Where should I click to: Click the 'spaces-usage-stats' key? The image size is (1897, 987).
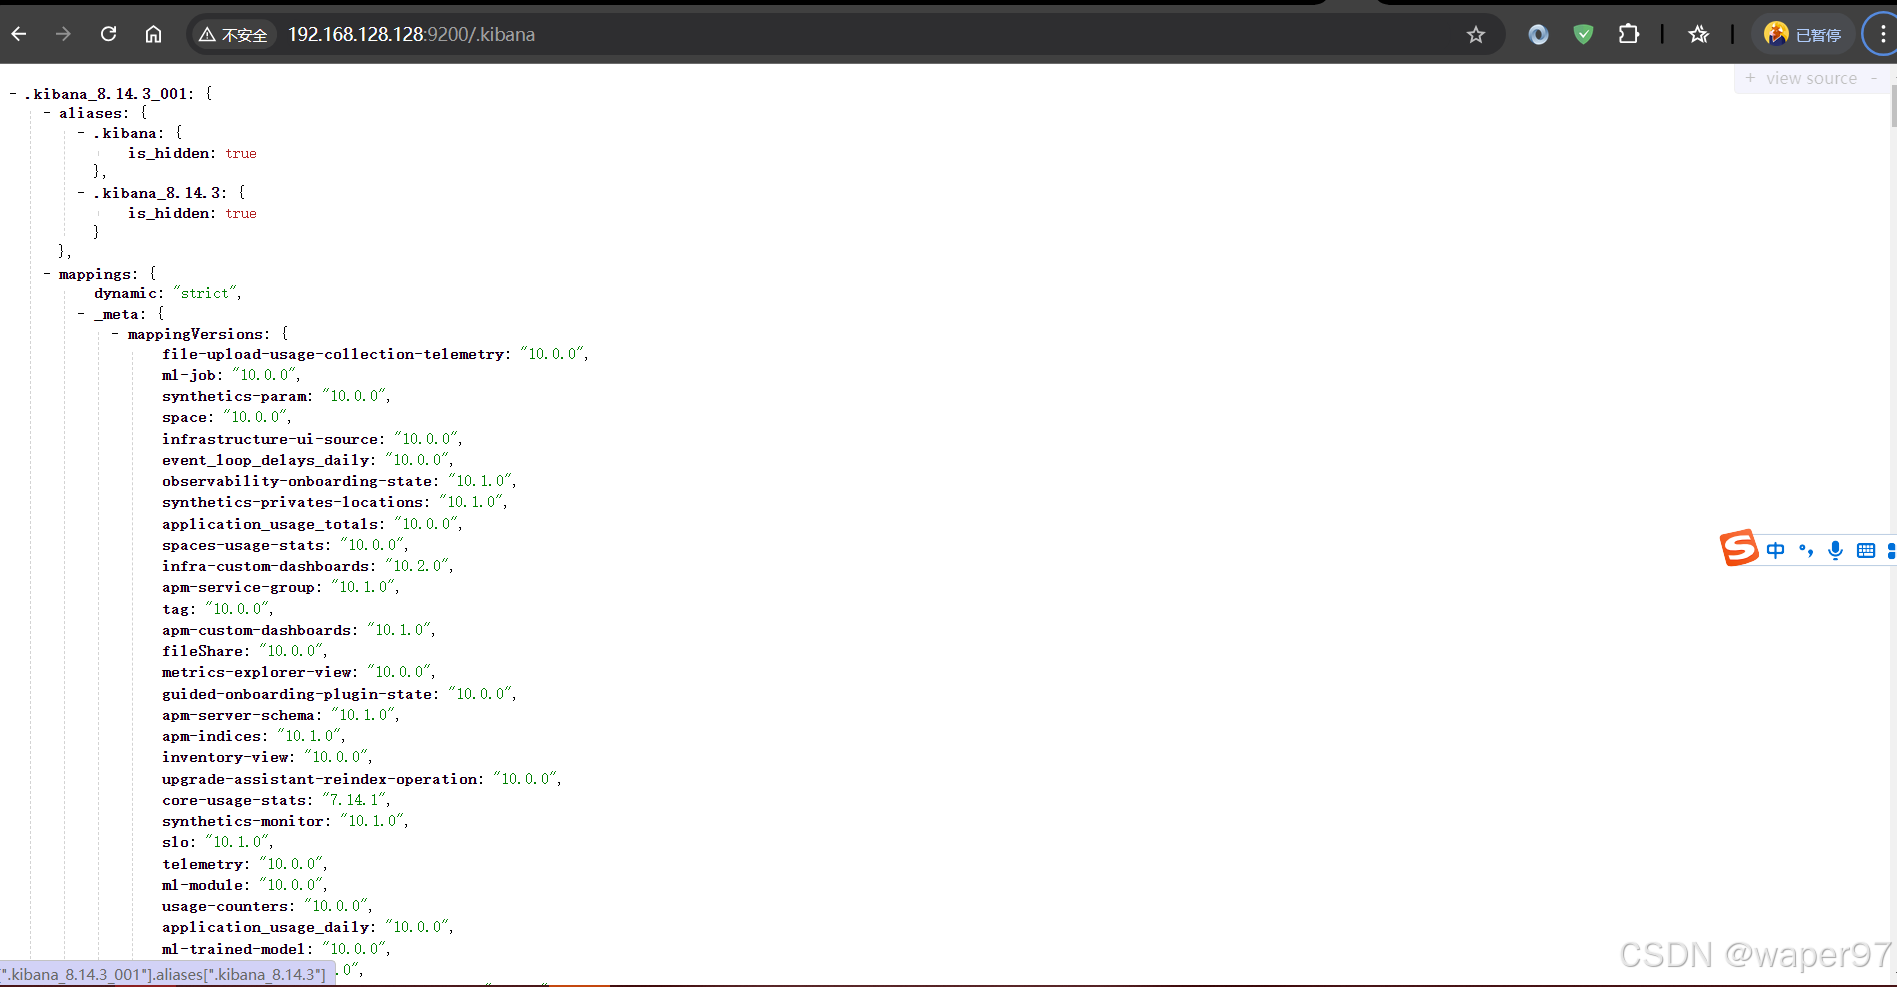pyautogui.click(x=243, y=545)
